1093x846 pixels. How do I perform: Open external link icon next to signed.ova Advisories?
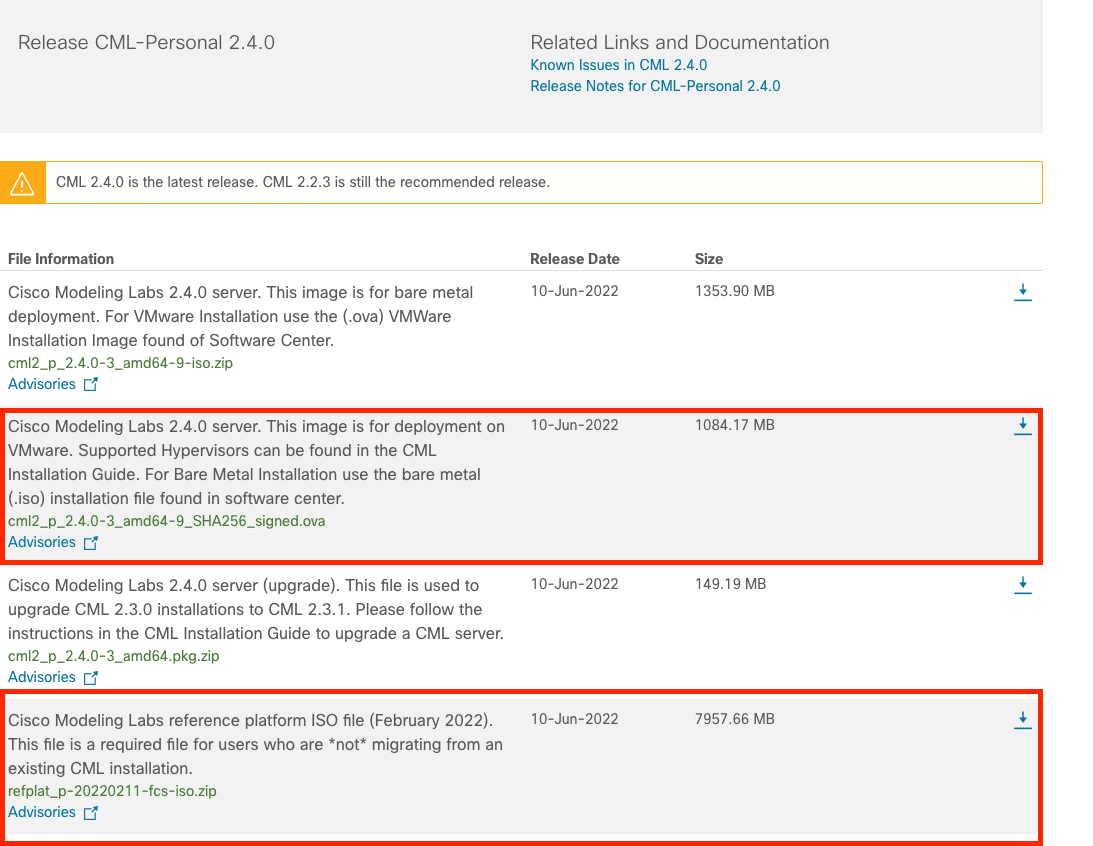[91, 542]
